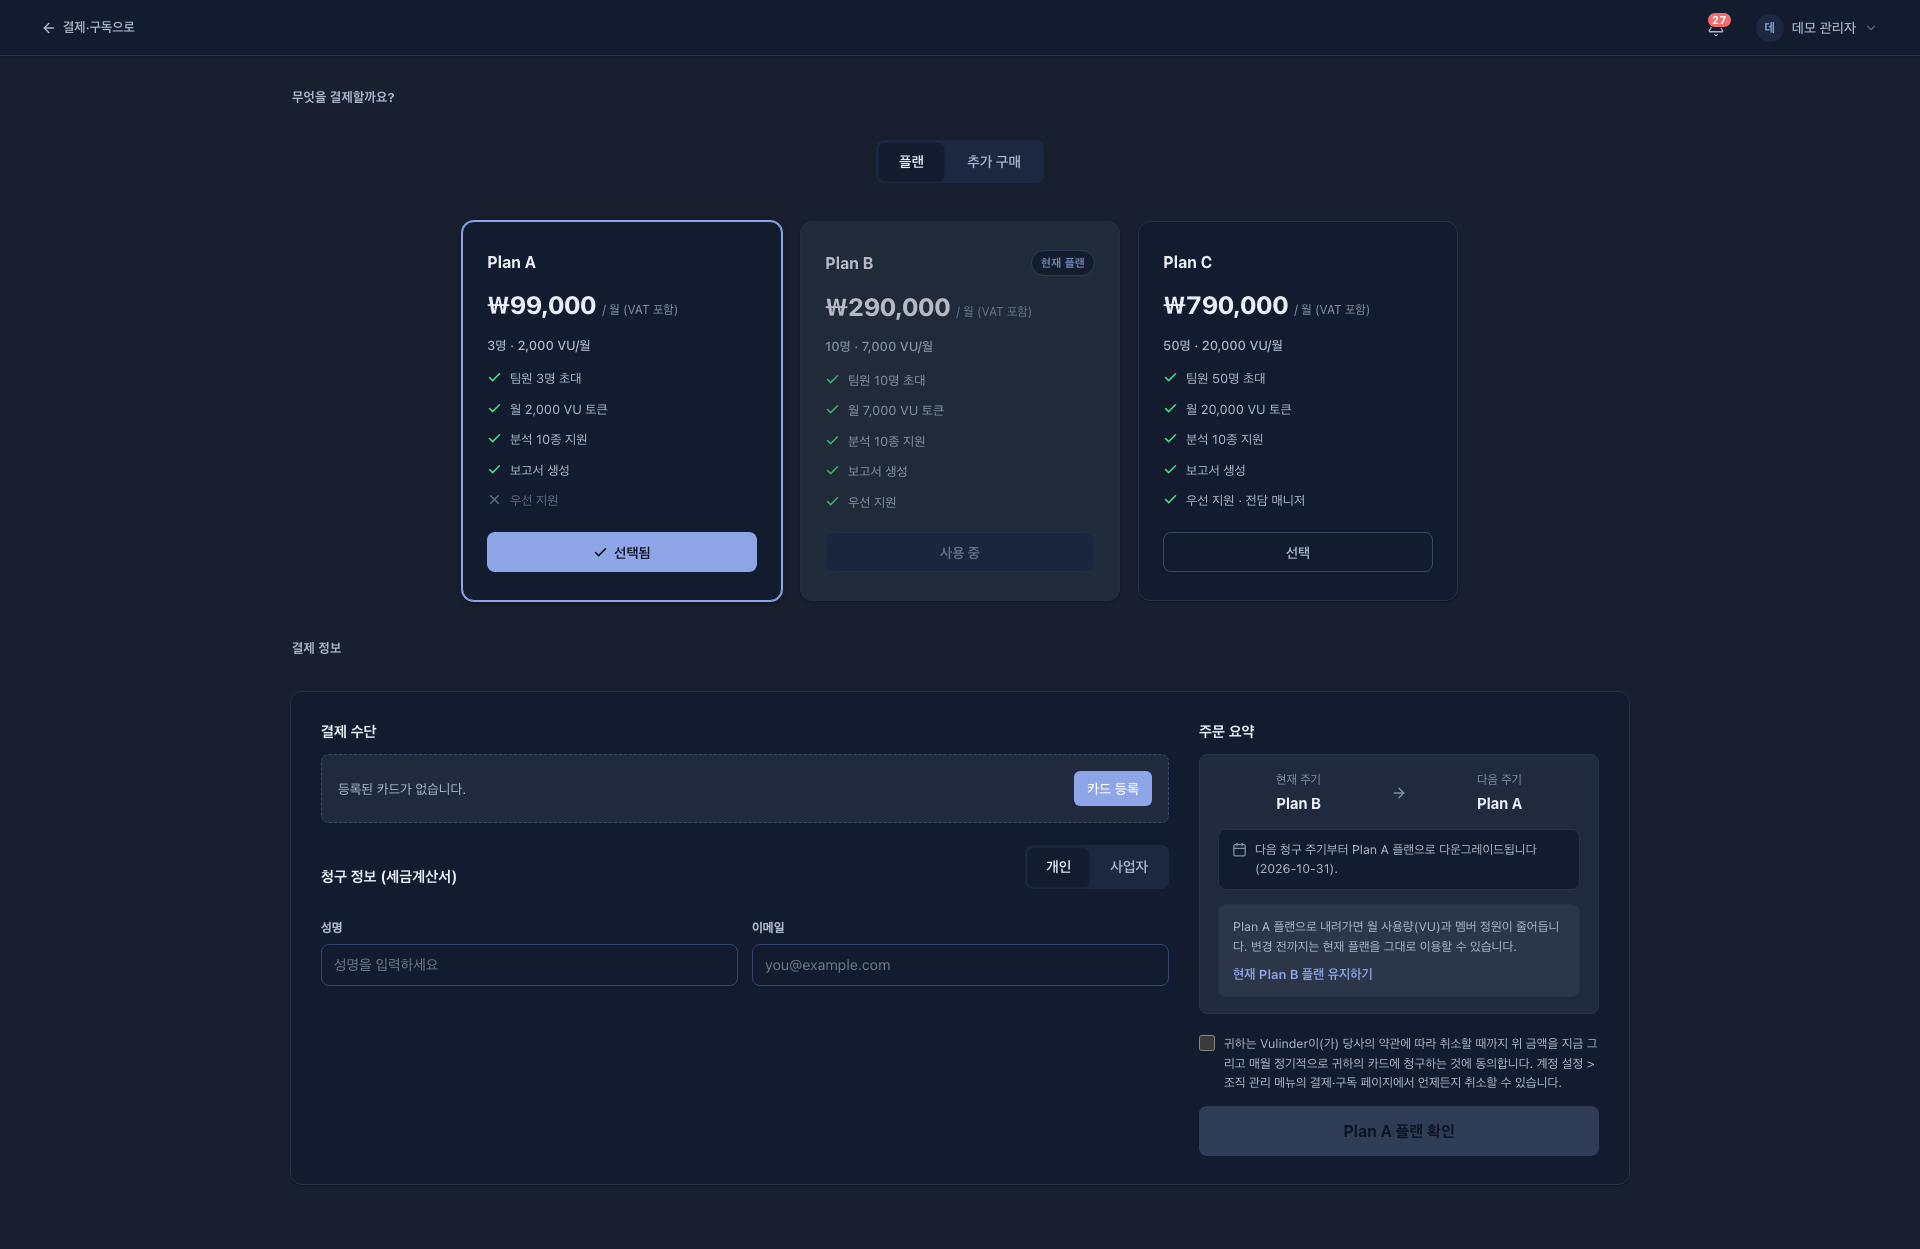This screenshot has height=1249, width=1920.
Task: Click the back arrow icon next to 결제·구독으로
Action: click(48, 28)
